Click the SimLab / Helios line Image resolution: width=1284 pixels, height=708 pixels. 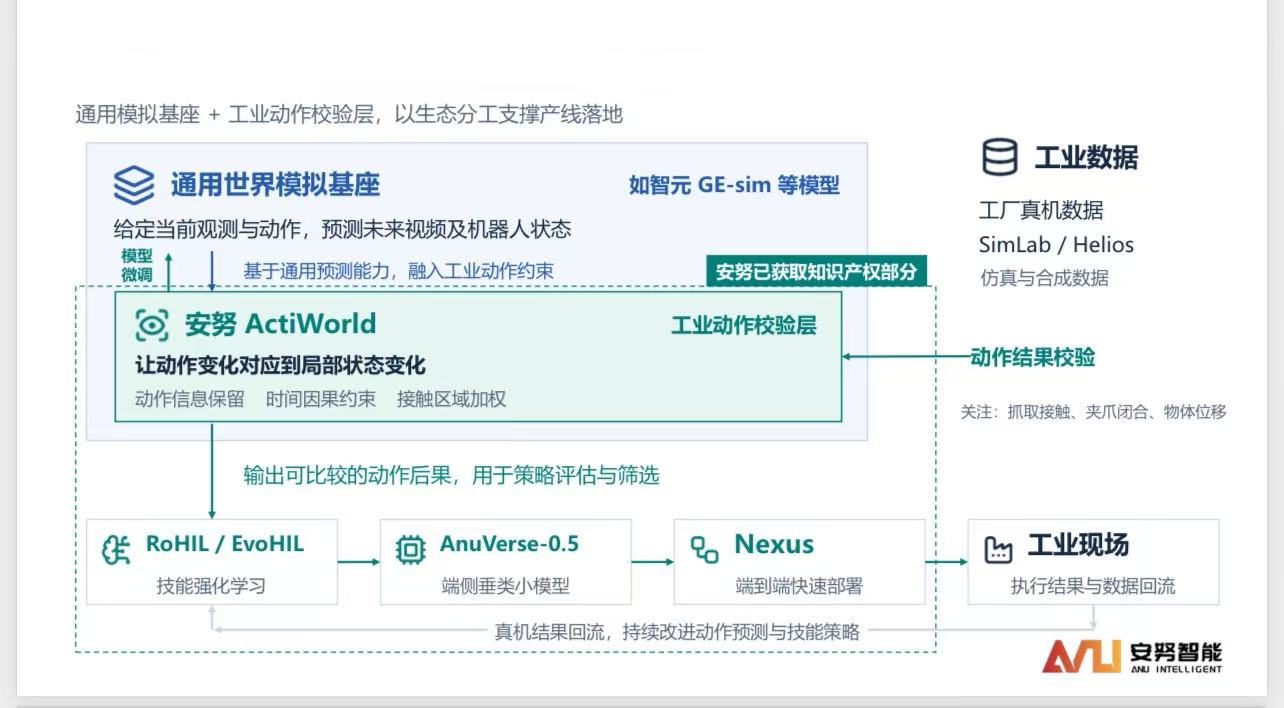1056,244
